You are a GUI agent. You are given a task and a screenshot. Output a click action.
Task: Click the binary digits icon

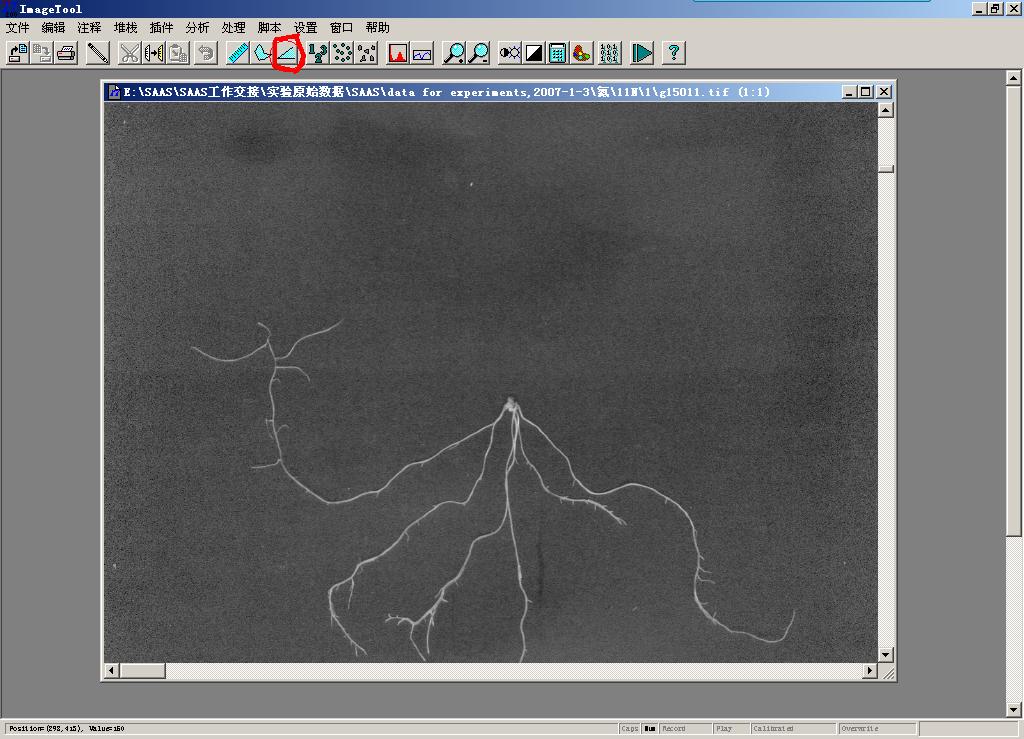(609, 53)
